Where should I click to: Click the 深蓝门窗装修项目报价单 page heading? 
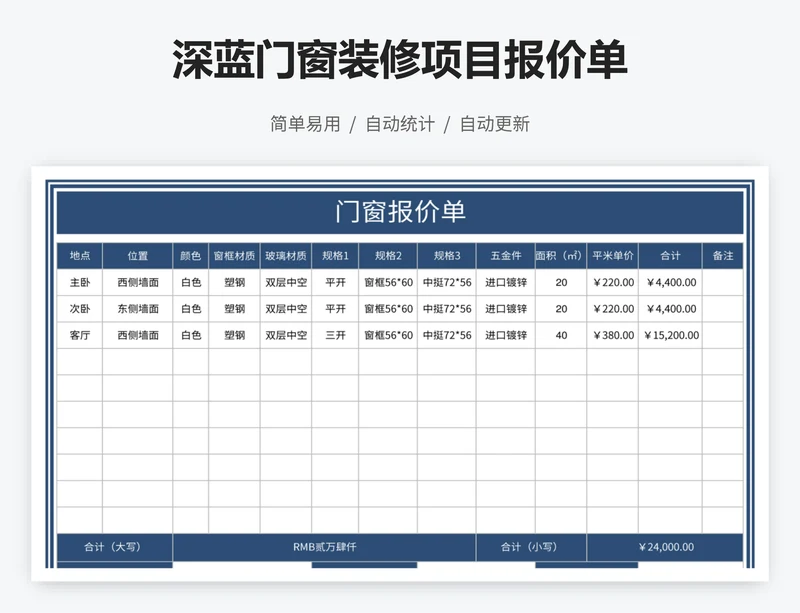pos(399,60)
